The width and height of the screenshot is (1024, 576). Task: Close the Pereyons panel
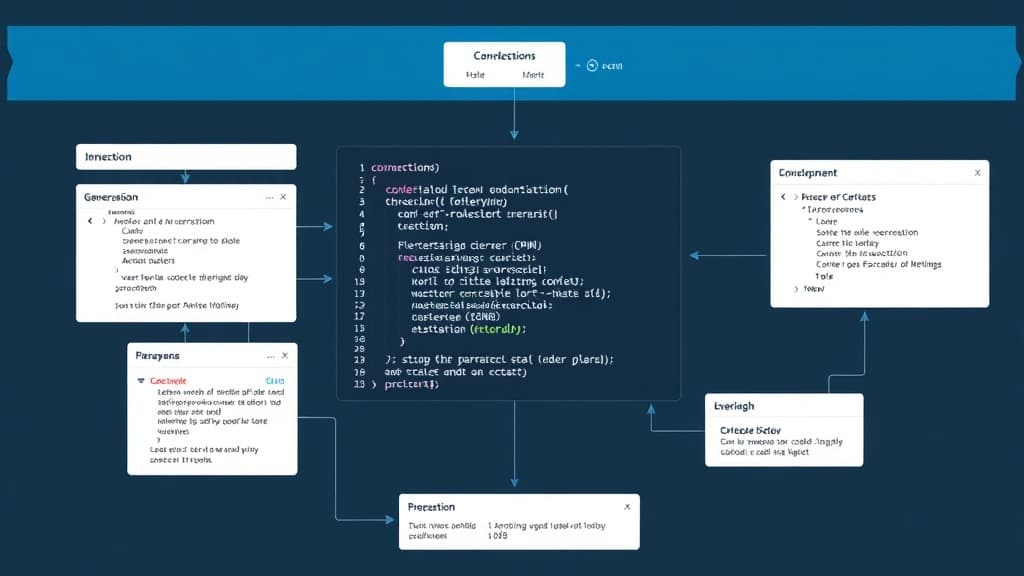(285, 356)
